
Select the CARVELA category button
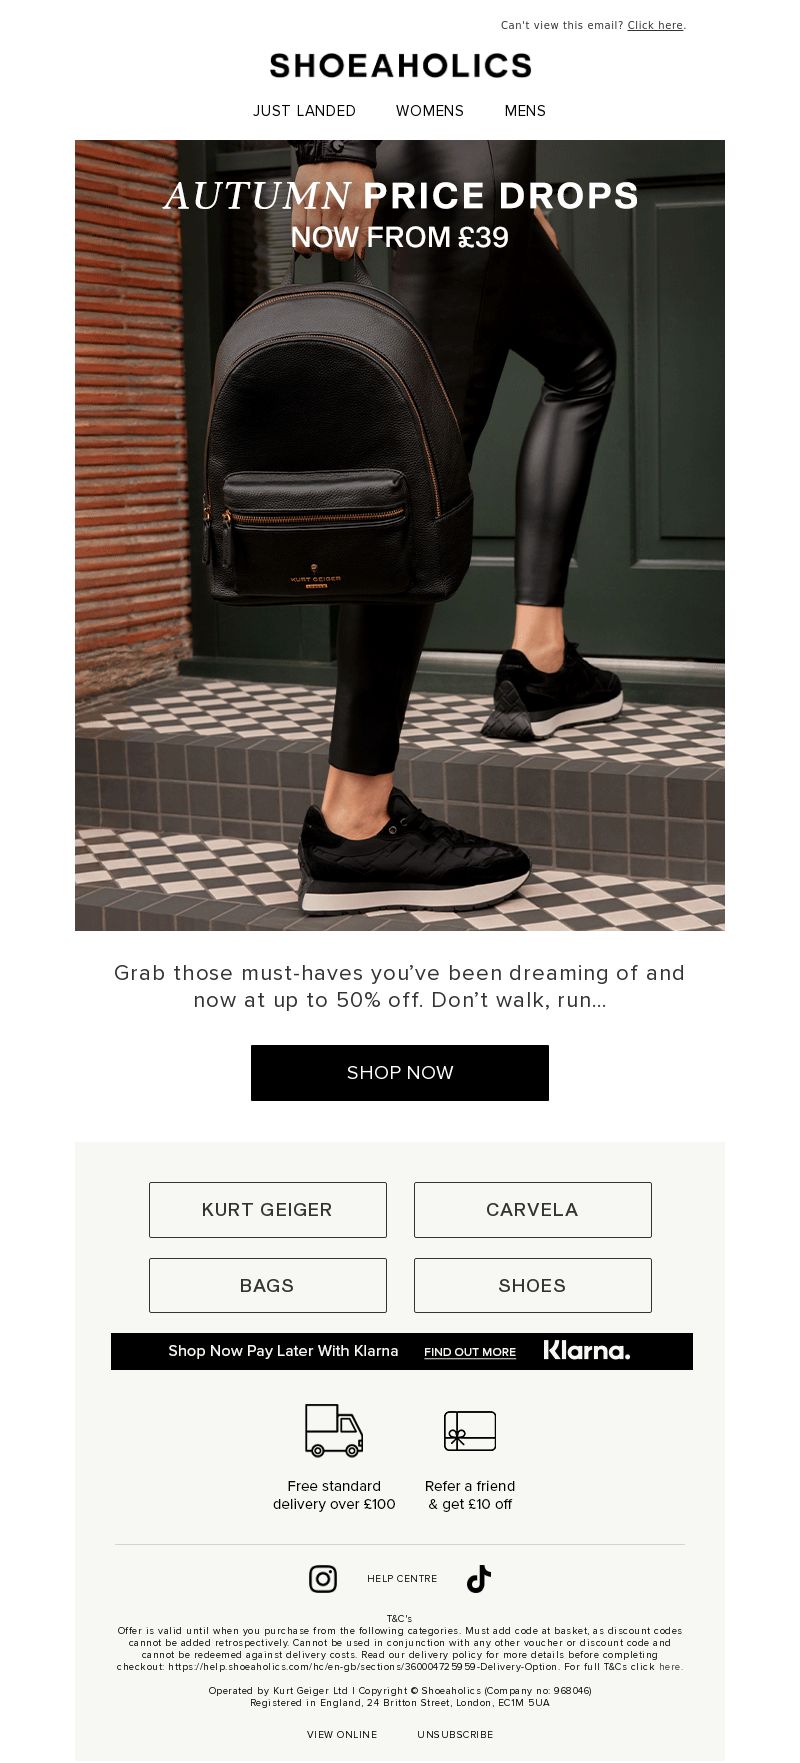(533, 1210)
